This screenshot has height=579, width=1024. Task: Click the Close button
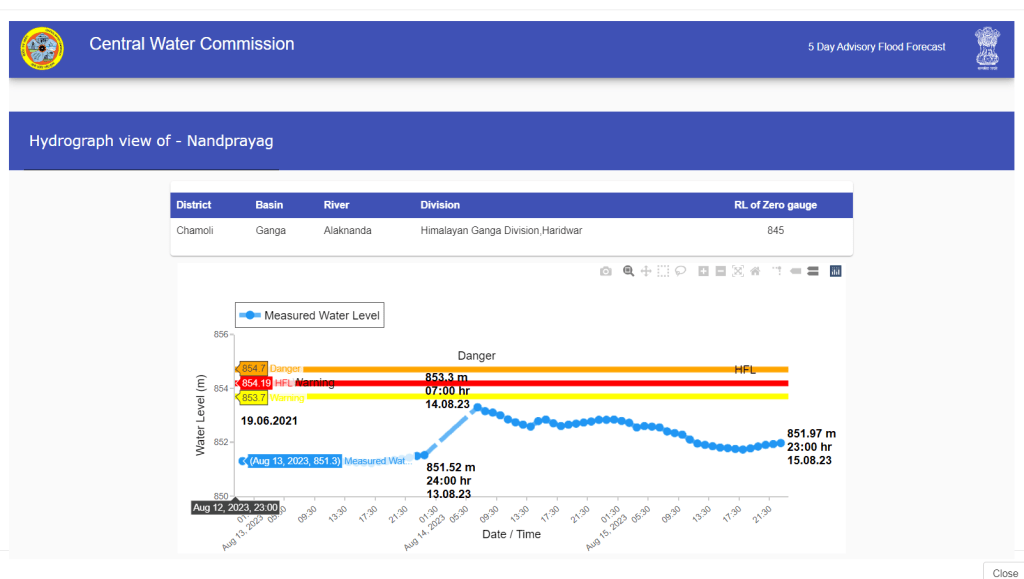pyautogui.click(x=1003, y=572)
